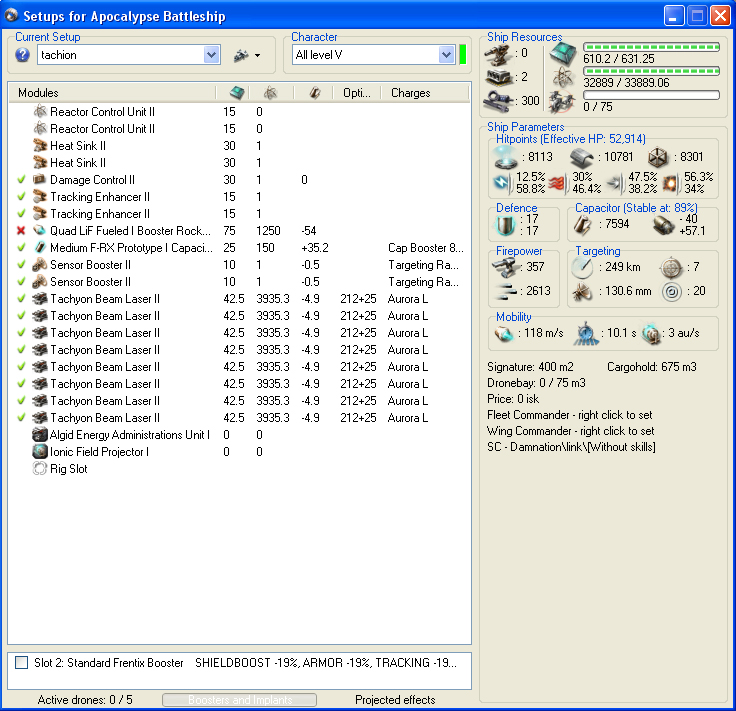Select the empty Rig Slot row
Image resolution: width=736 pixels, height=711 pixels.
click(x=239, y=469)
